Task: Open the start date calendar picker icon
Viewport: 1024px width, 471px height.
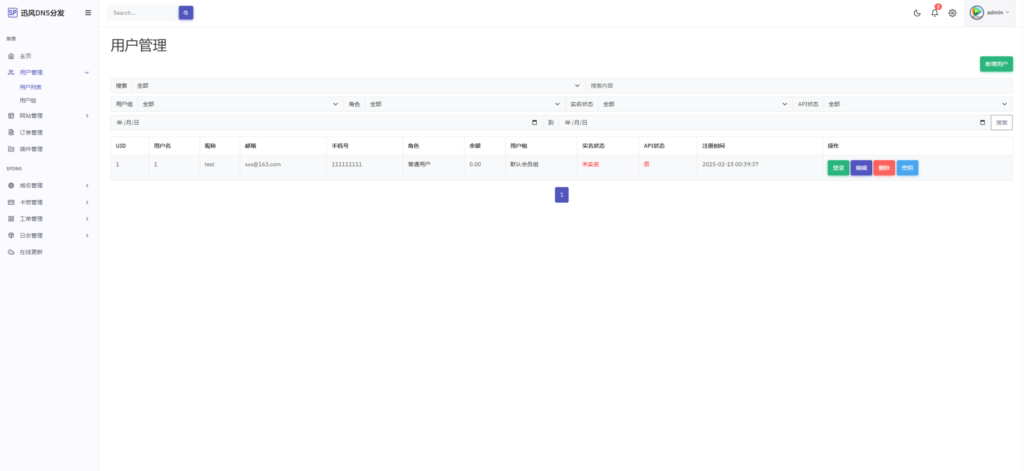Action: 534,122
